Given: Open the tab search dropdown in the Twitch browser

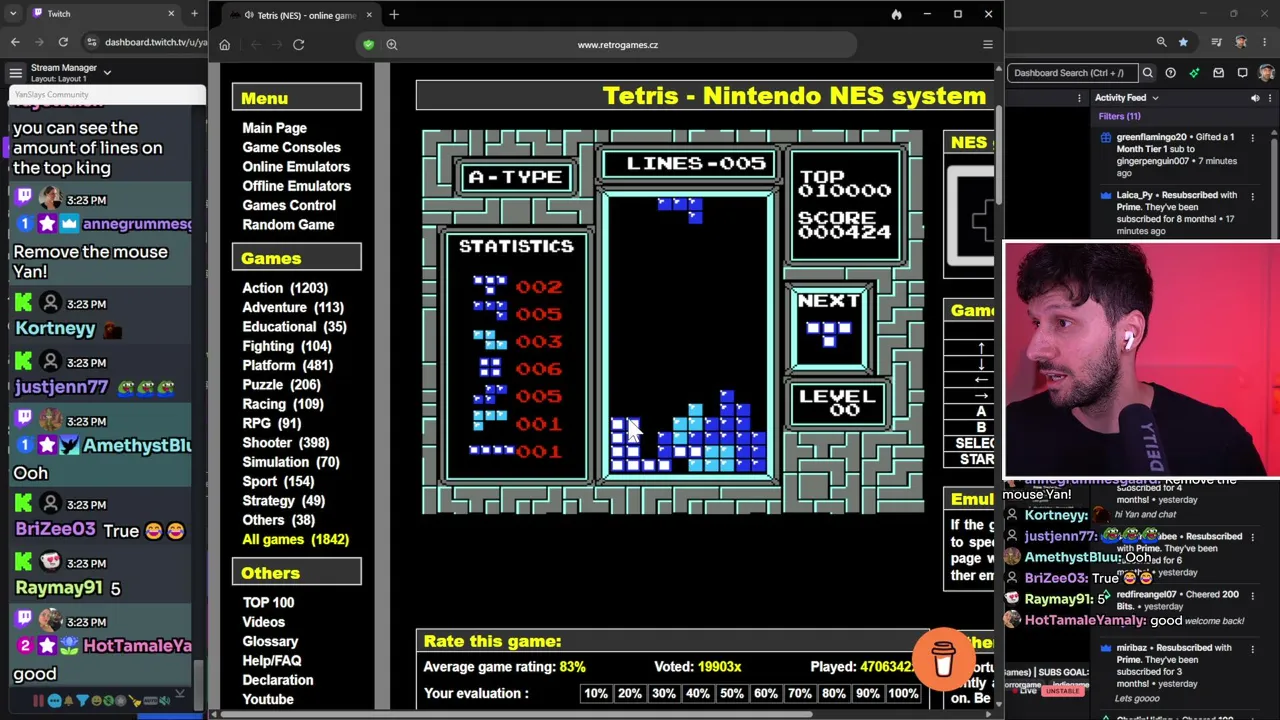Looking at the screenshot, I should pyautogui.click(x=13, y=14).
